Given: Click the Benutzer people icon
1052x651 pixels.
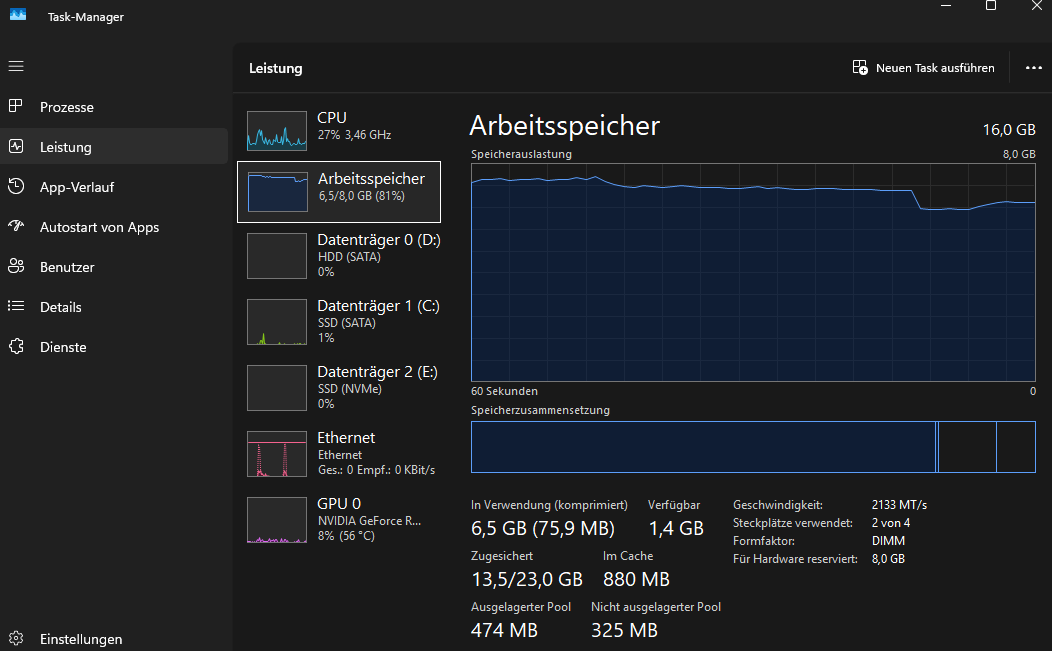Looking at the screenshot, I should pos(16,266).
